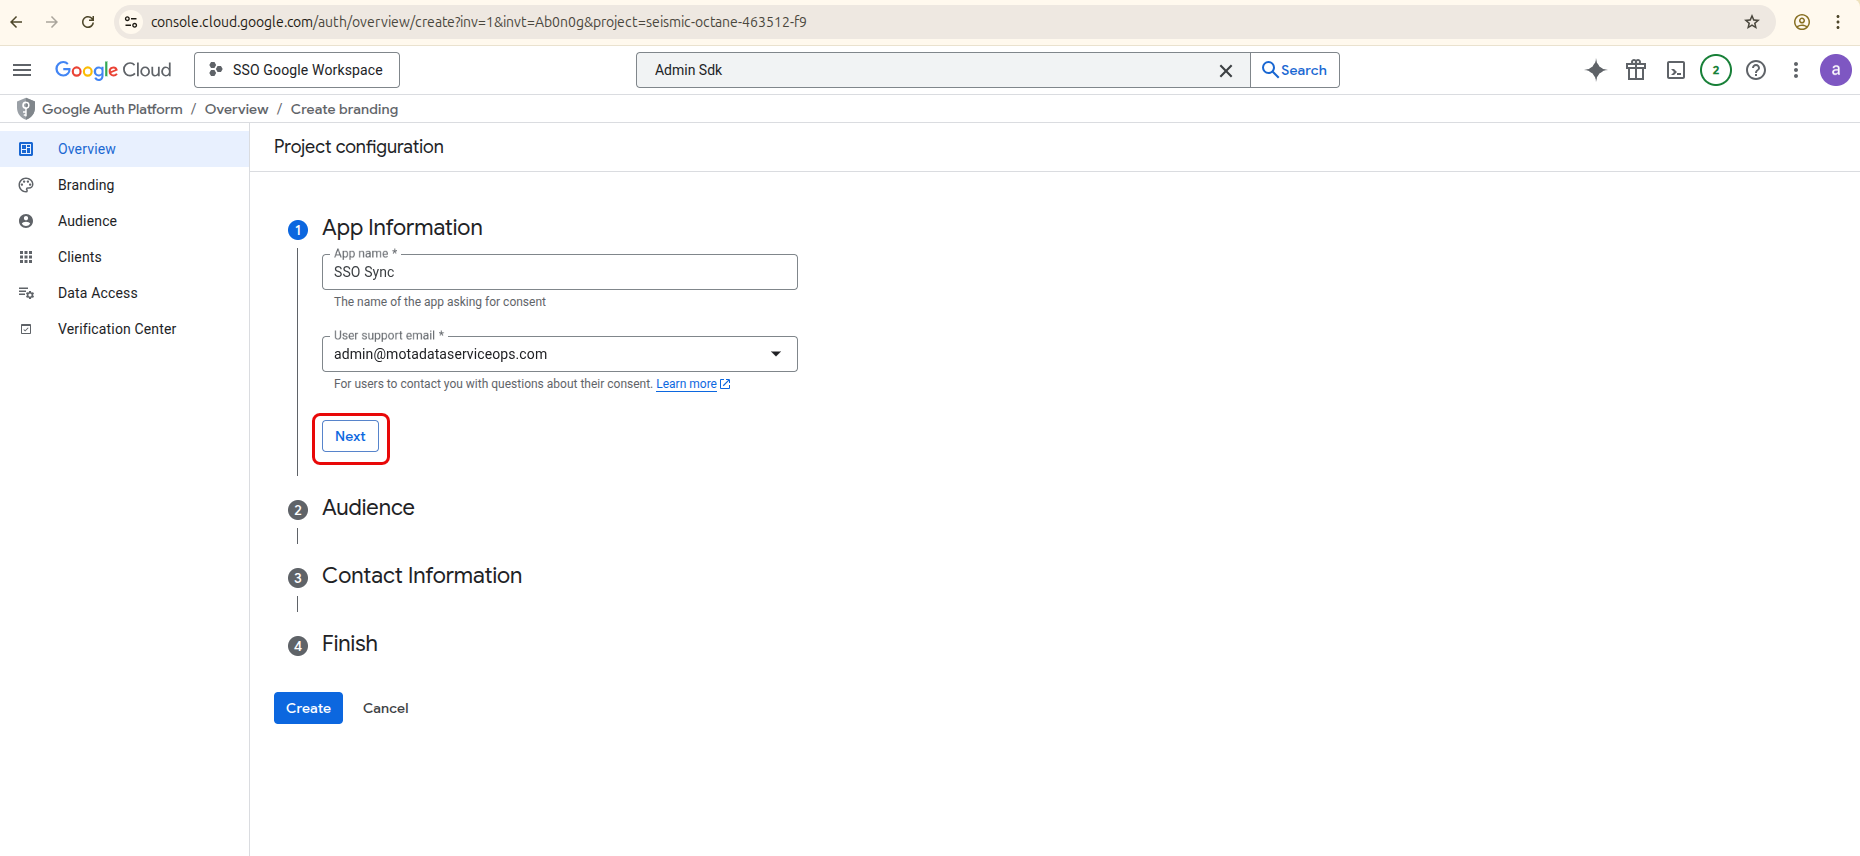This screenshot has height=856, width=1860.
Task: Open the console three-dot settings menu
Action: 1796,70
